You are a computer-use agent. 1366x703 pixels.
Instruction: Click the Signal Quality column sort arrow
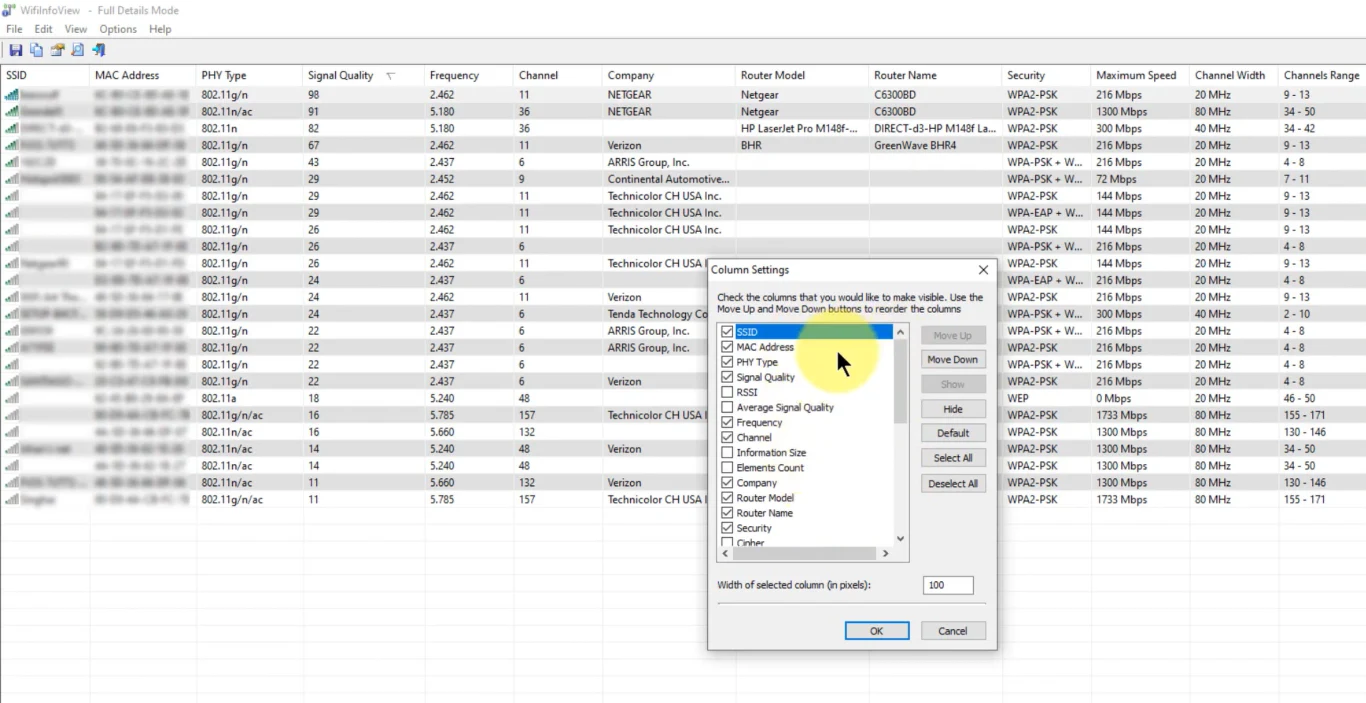click(391, 75)
